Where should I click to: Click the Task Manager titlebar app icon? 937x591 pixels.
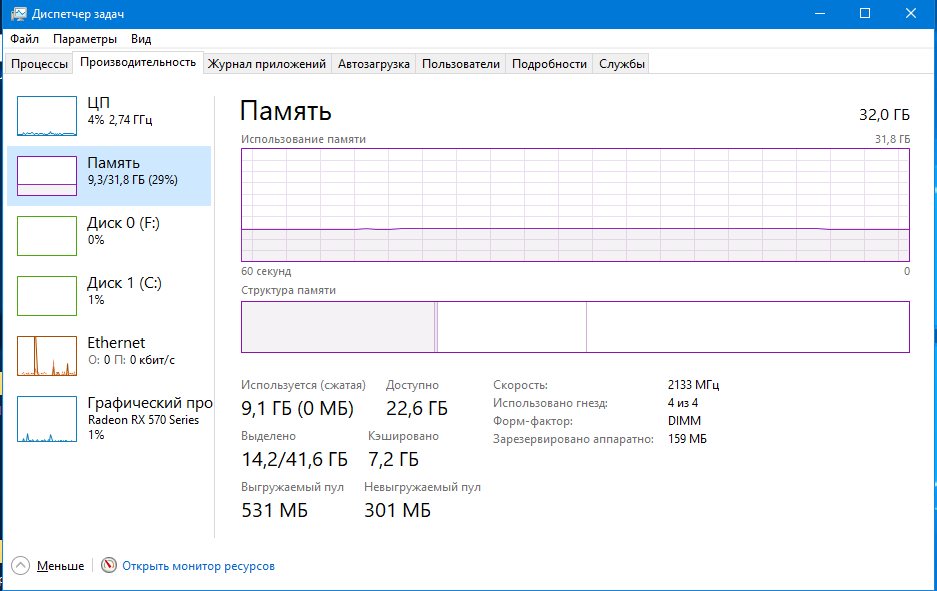(x=16, y=13)
